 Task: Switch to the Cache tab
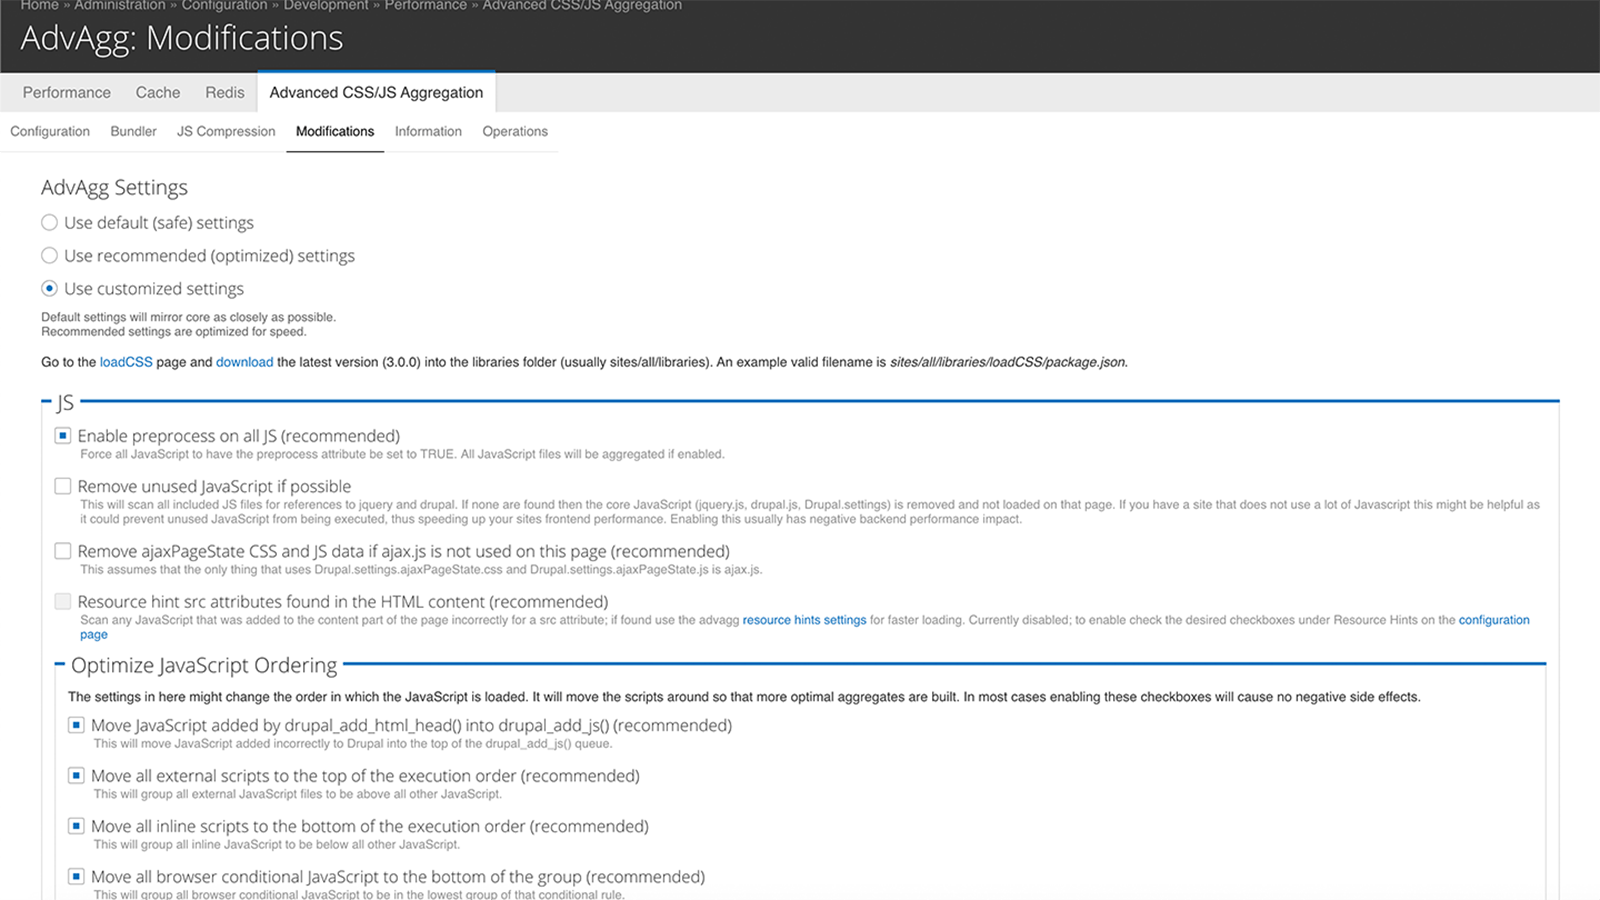coord(158,92)
